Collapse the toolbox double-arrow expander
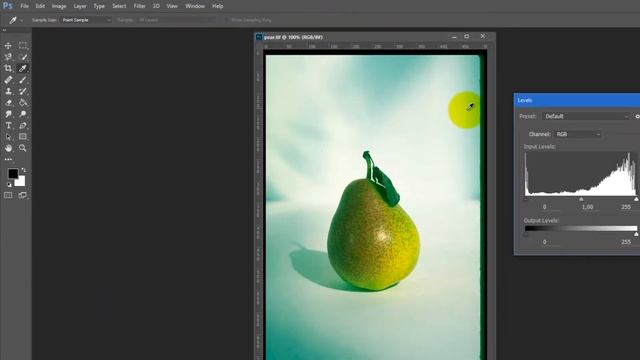 [4, 30]
